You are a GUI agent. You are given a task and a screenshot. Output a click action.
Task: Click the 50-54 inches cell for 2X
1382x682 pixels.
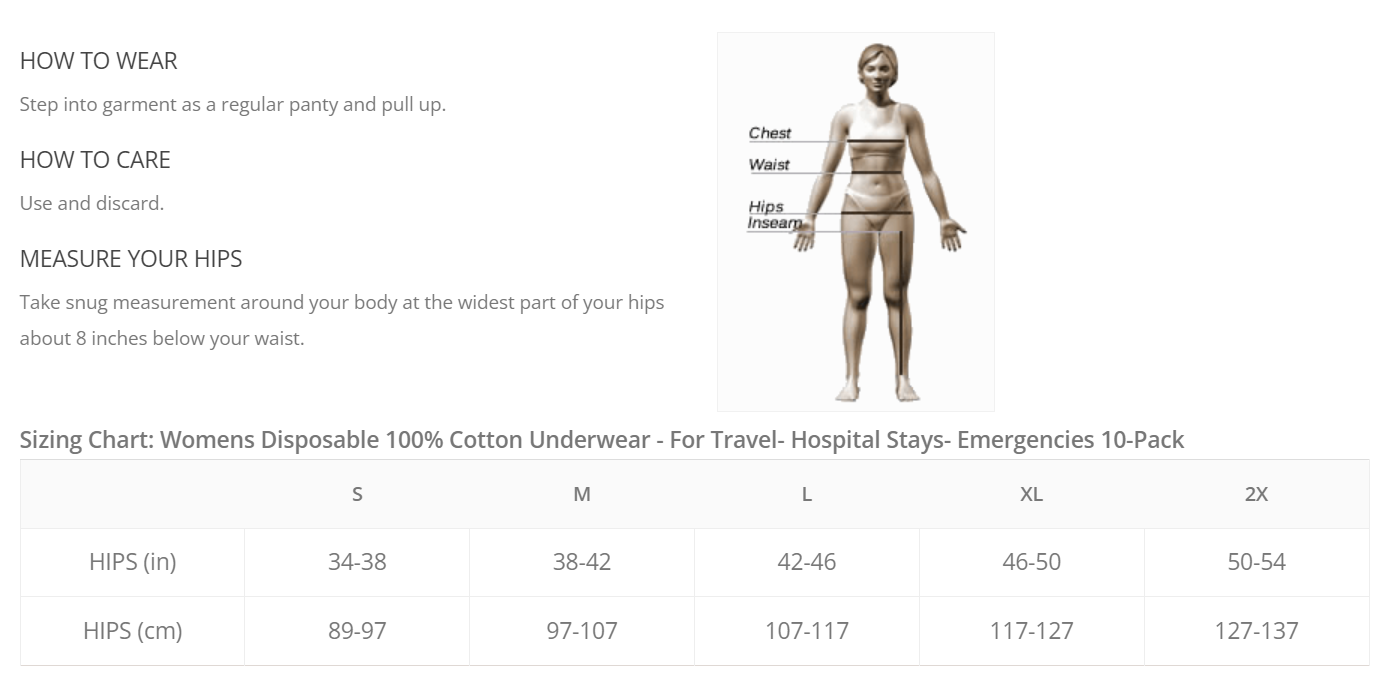(x=1256, y=562)
